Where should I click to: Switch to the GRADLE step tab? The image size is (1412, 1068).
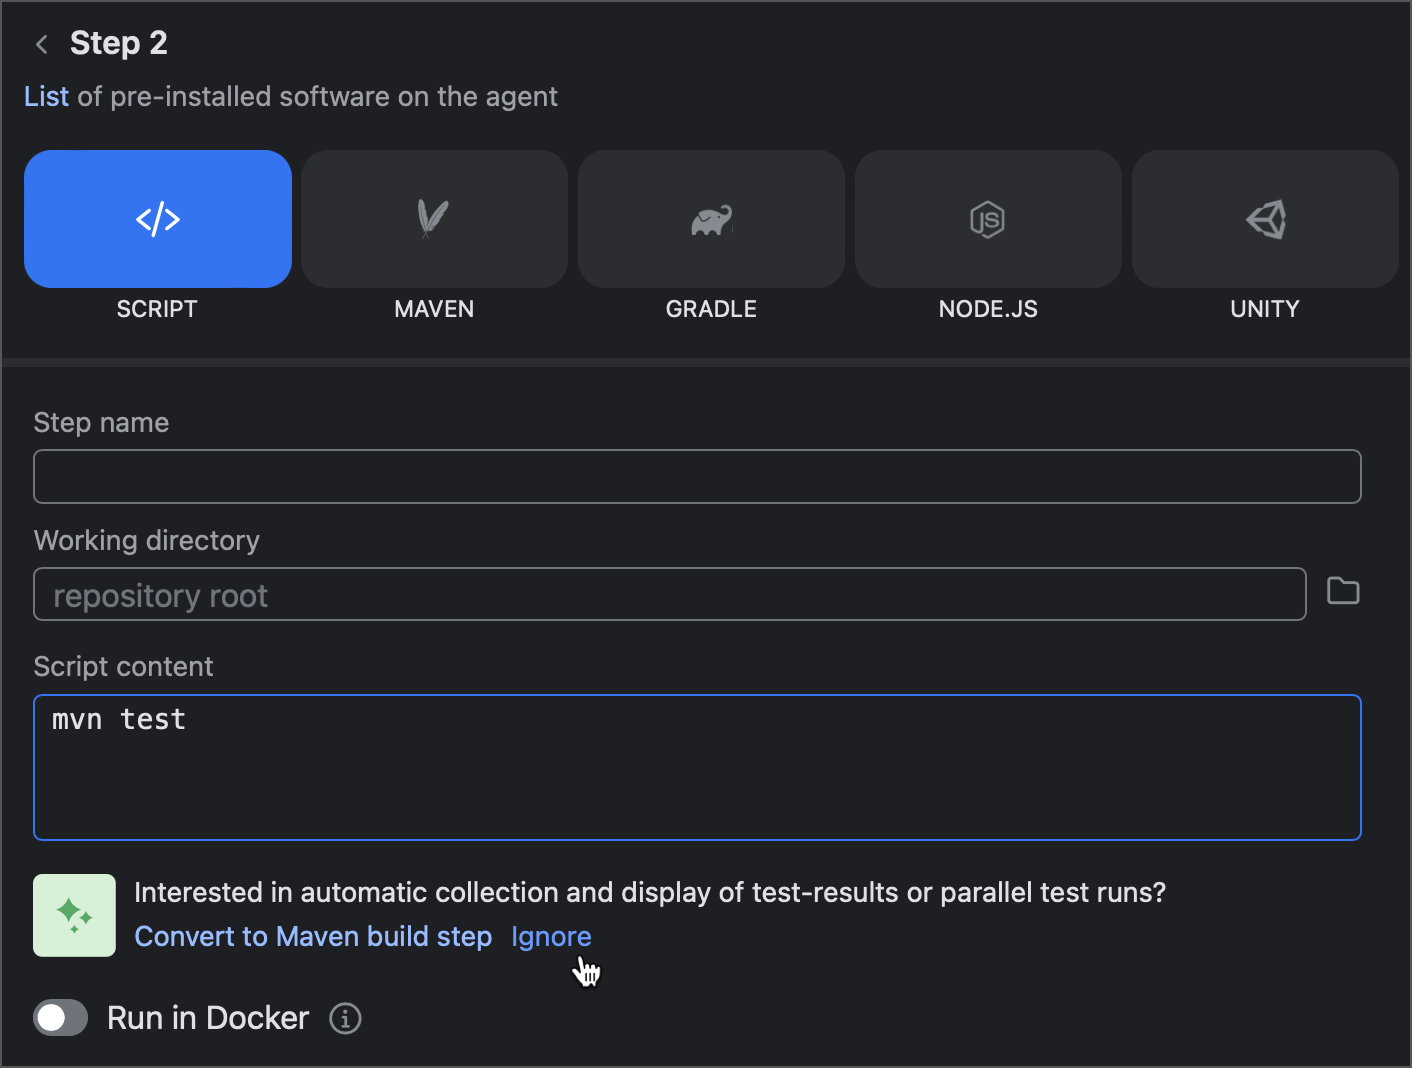tap(710, 240)
